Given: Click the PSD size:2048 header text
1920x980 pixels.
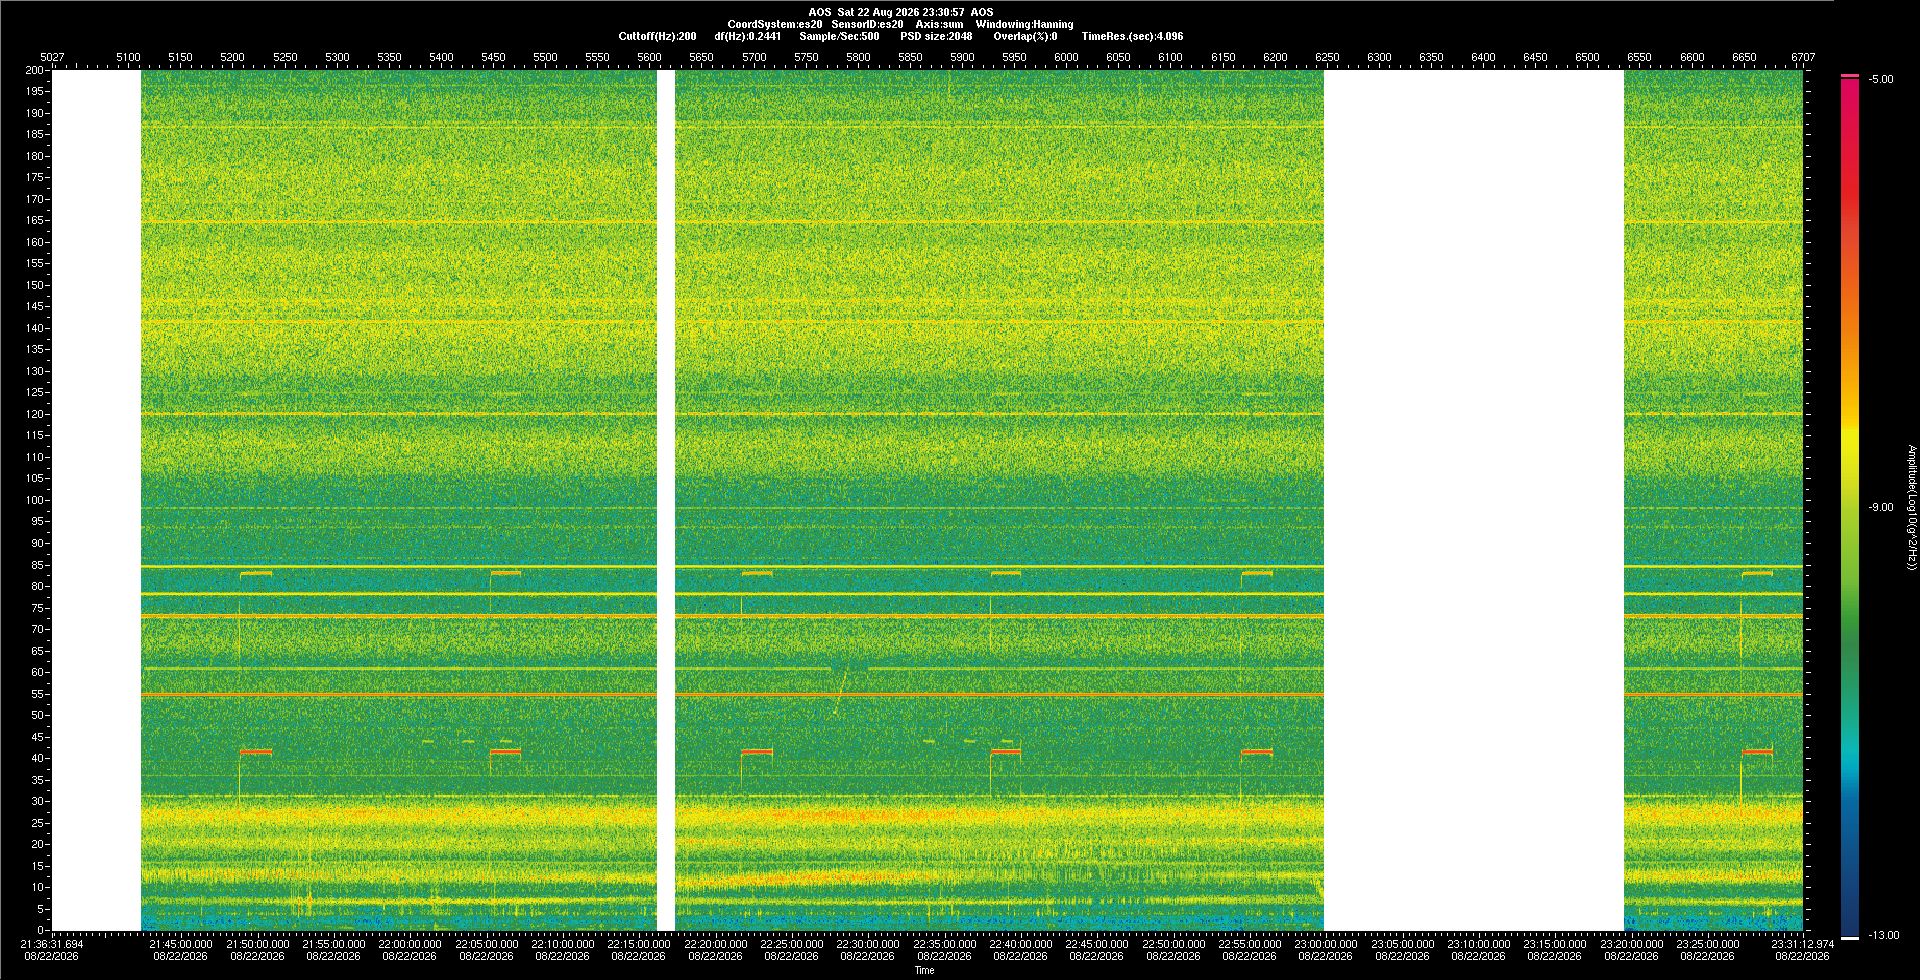Looking at the screenshot, I should click(x=936, y=36).
